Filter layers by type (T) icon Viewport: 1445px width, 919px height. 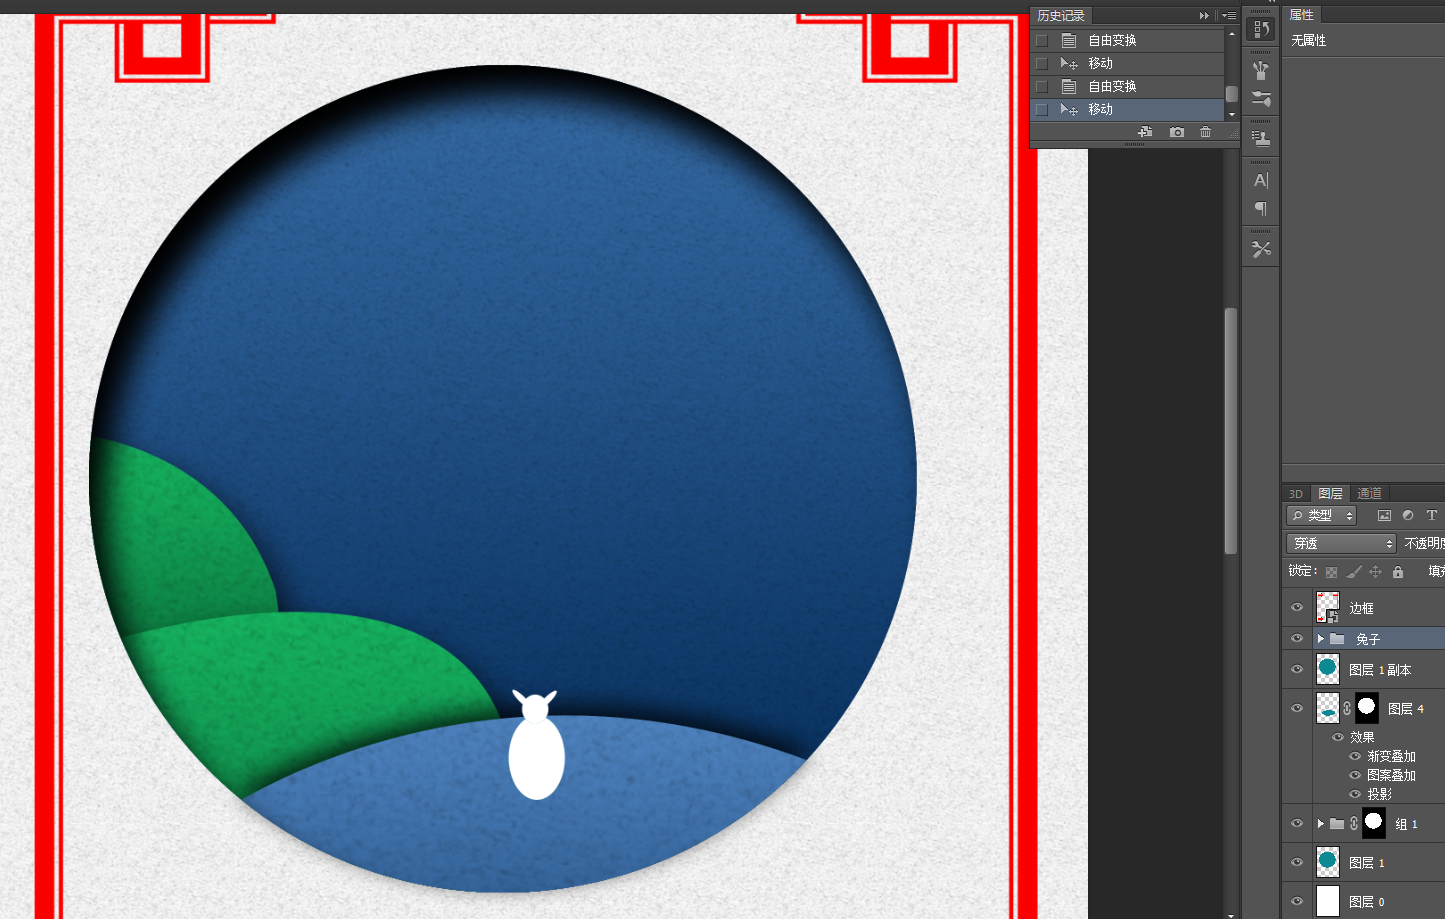click(1432, 516)
